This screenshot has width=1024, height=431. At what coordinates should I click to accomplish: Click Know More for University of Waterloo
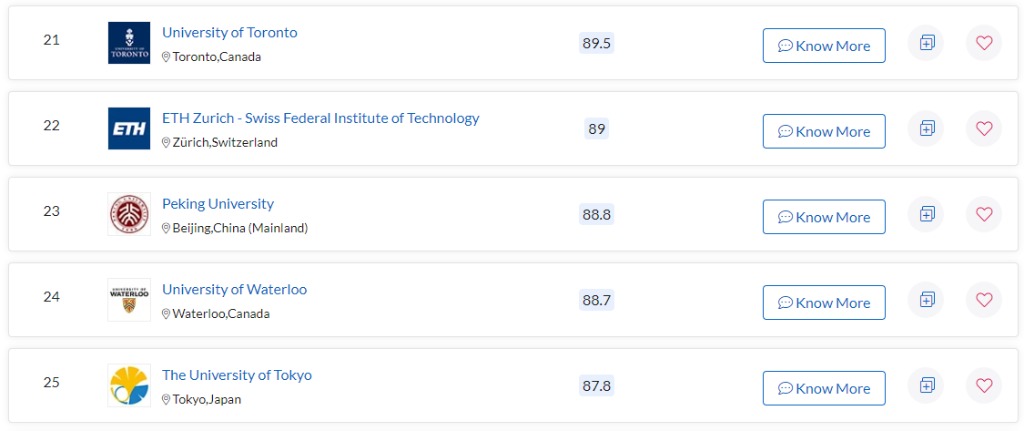[824, 302]
